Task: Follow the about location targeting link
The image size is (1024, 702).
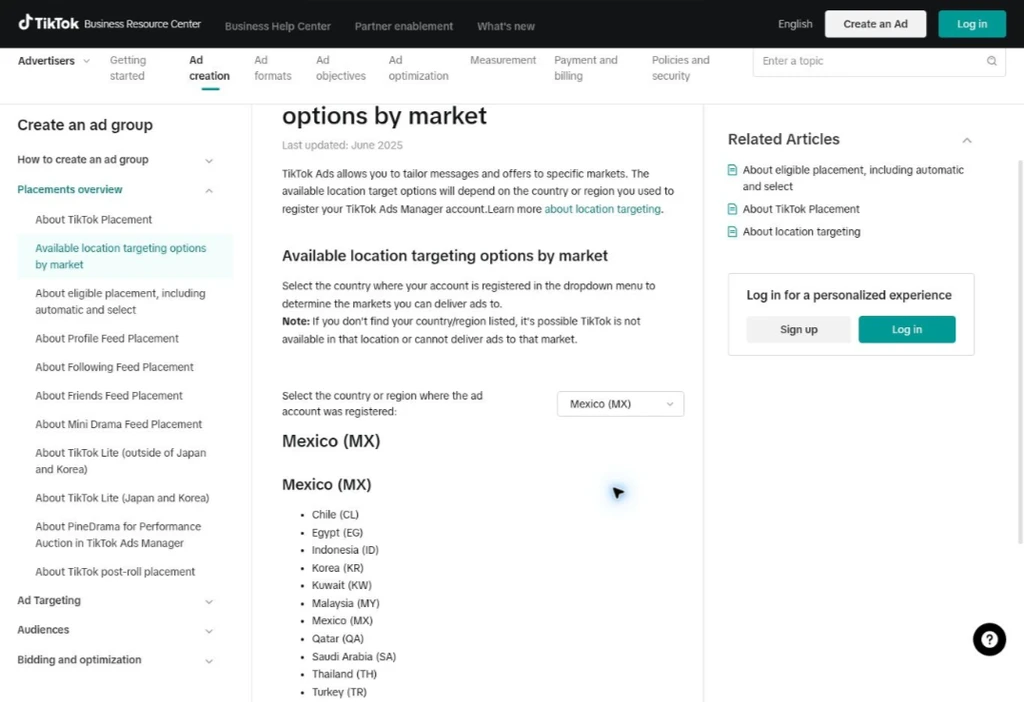Action: pyautogui.click(x=602, y=209)
